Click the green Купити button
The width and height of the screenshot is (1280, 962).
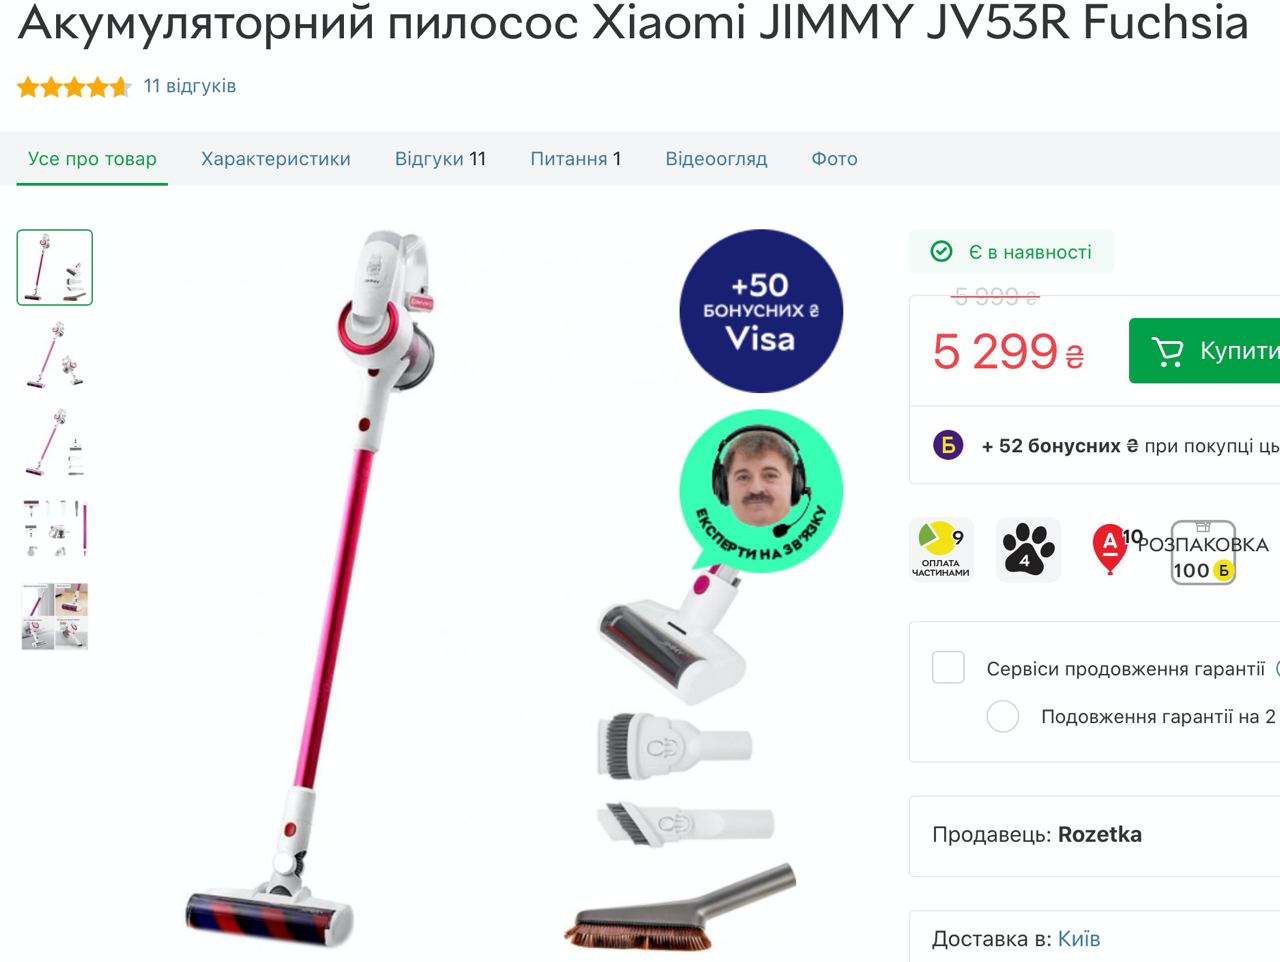pyautogui.click(x=1204, y=351)
